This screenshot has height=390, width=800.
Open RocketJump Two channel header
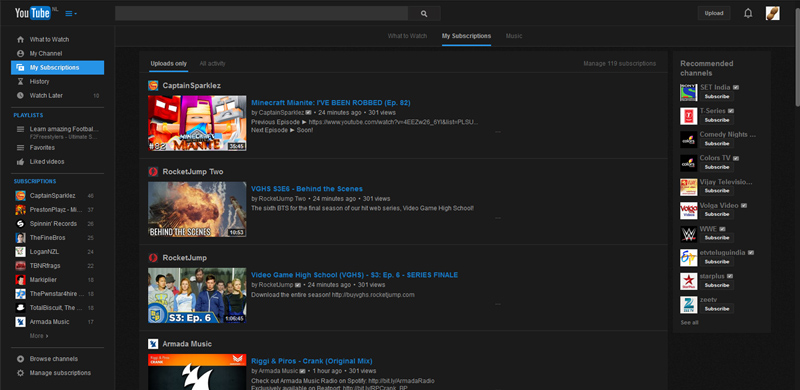tap(193, 172)
